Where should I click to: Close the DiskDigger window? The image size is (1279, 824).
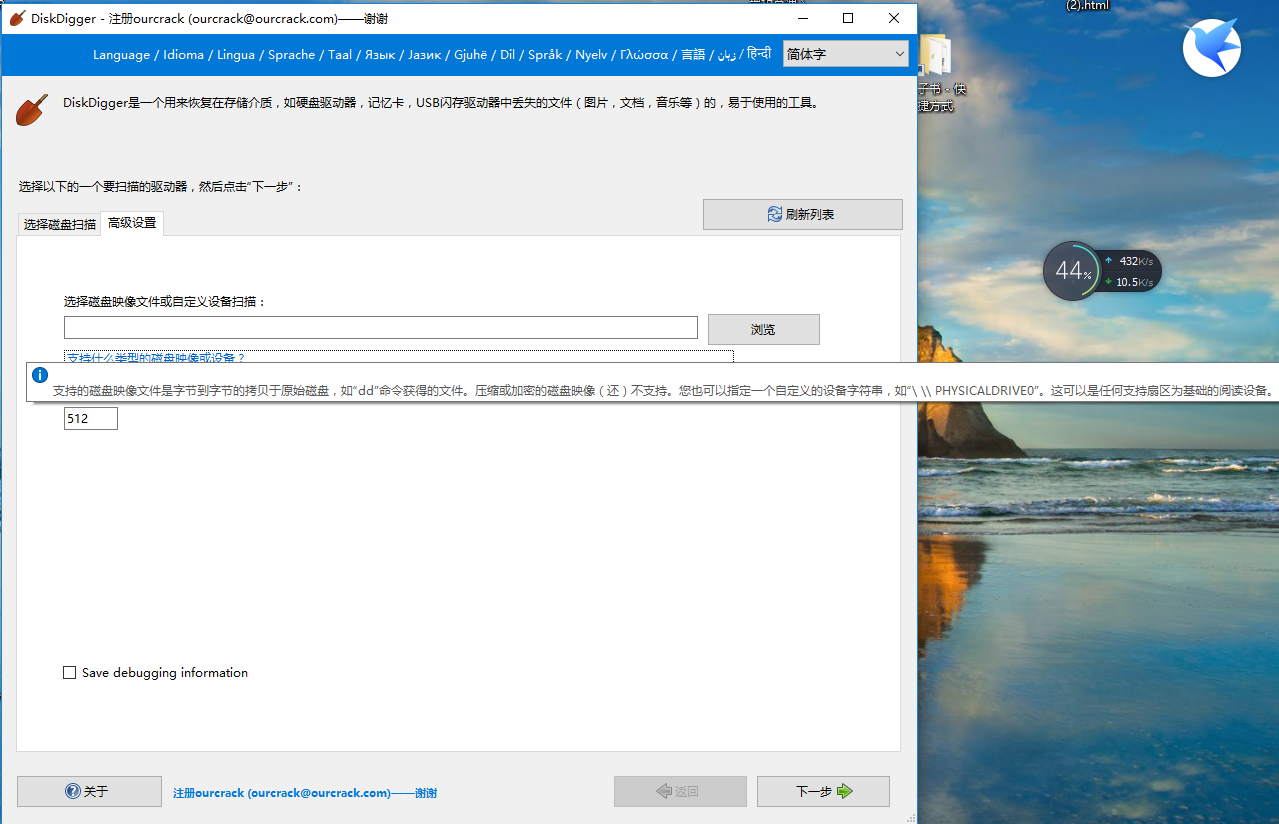pyautogui.click(x=894, y=18)
